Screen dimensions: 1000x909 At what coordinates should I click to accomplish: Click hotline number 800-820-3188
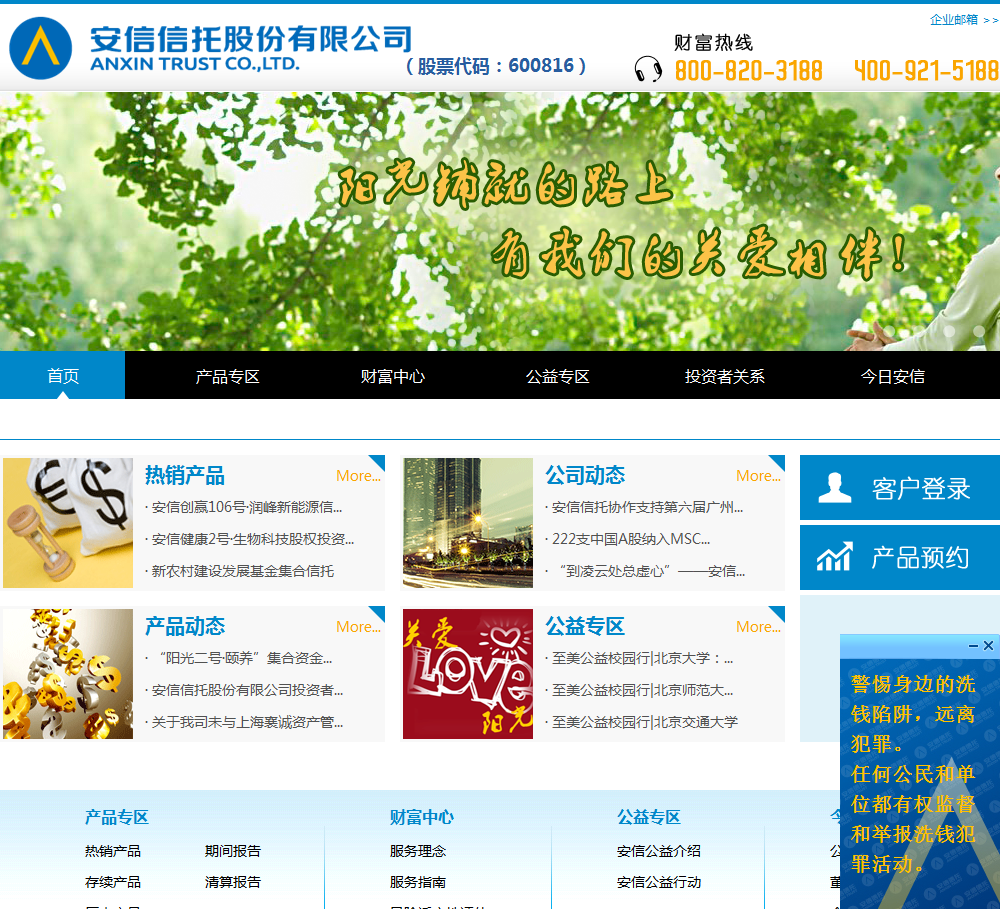[x=749, y=71]
